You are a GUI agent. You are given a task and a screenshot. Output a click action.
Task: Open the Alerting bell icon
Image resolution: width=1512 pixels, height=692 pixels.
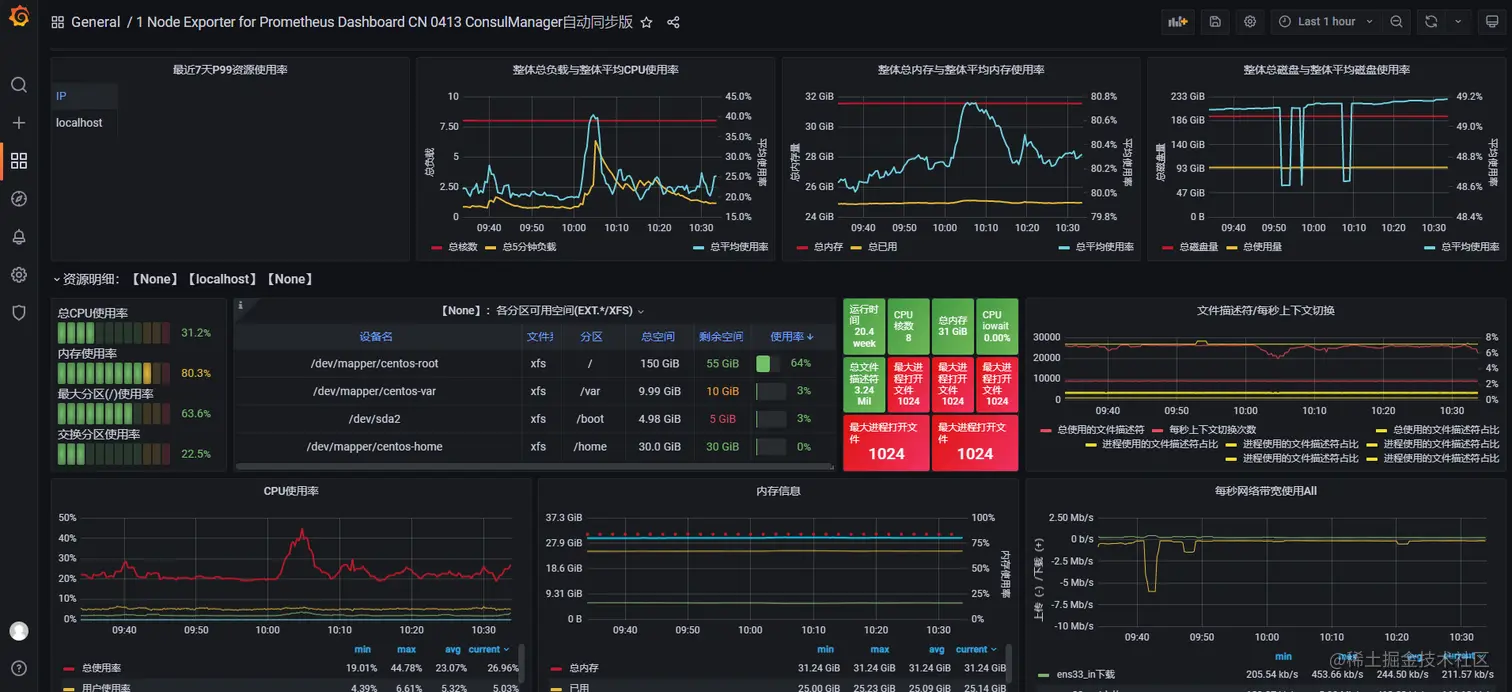click(x=18, y=237)
